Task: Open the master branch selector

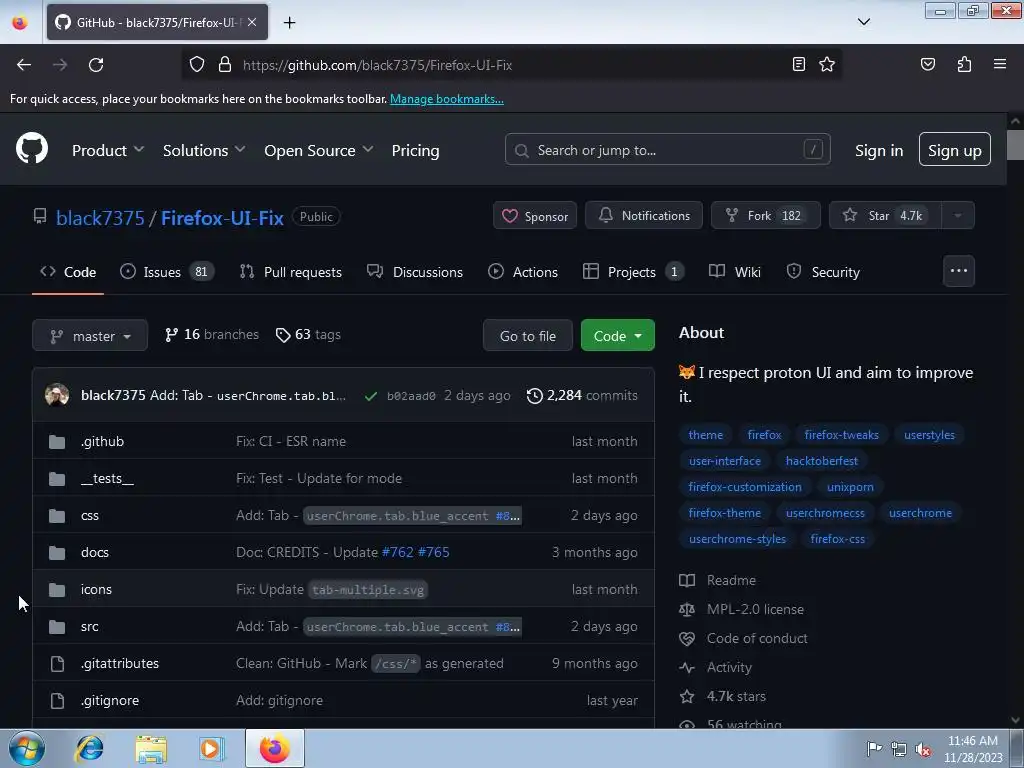Action: tap(90, 336)
